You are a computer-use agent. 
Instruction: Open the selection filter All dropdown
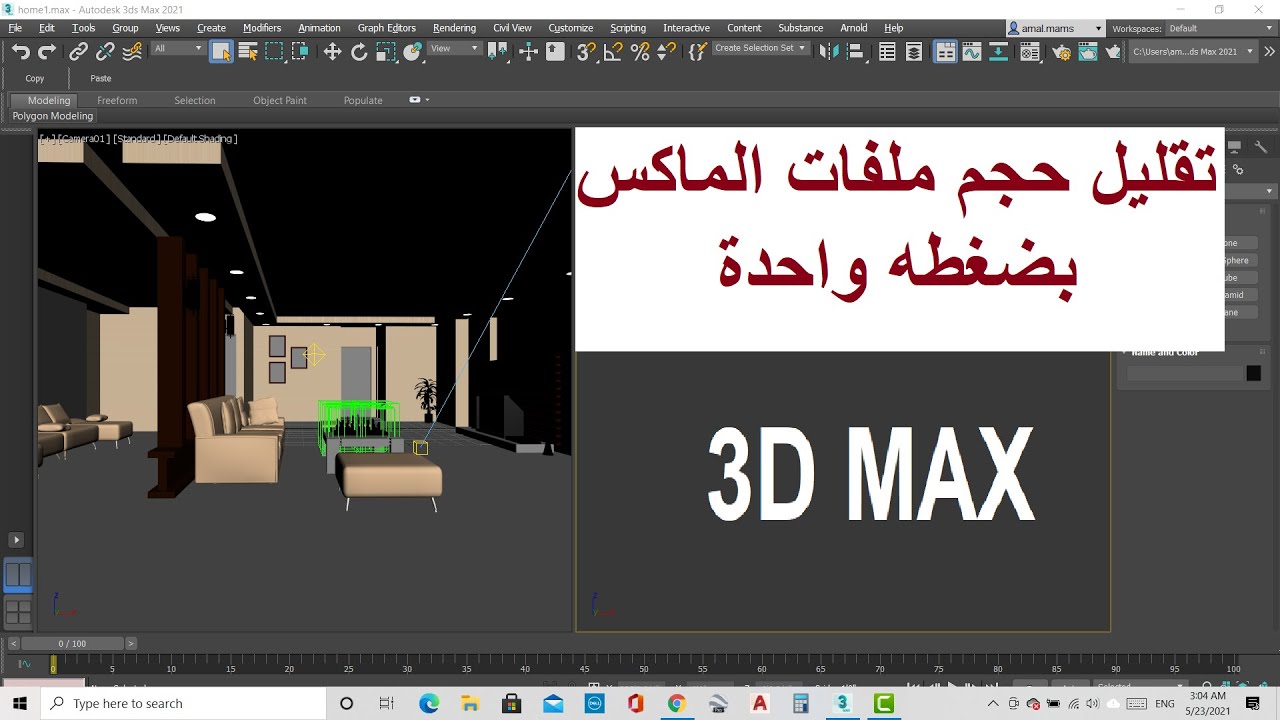click(x=178, y=48)
